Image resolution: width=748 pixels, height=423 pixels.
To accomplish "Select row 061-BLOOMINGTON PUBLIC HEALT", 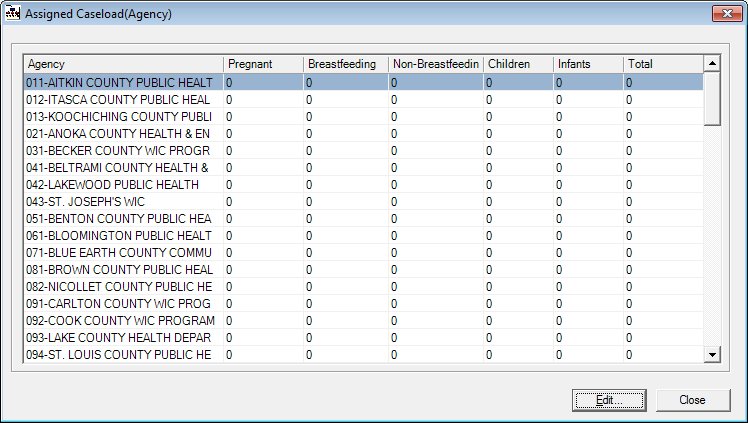I will click(x=364, y=236).
